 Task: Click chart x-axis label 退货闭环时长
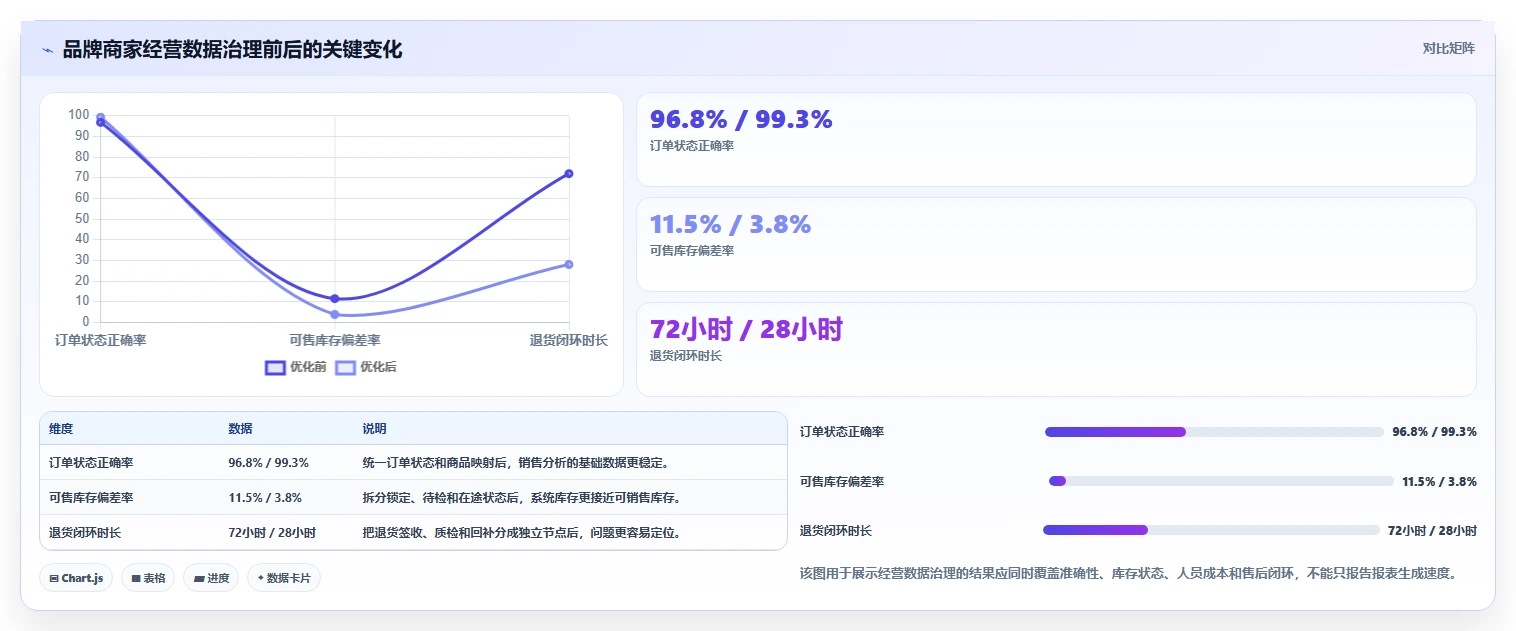click(569, 341)
